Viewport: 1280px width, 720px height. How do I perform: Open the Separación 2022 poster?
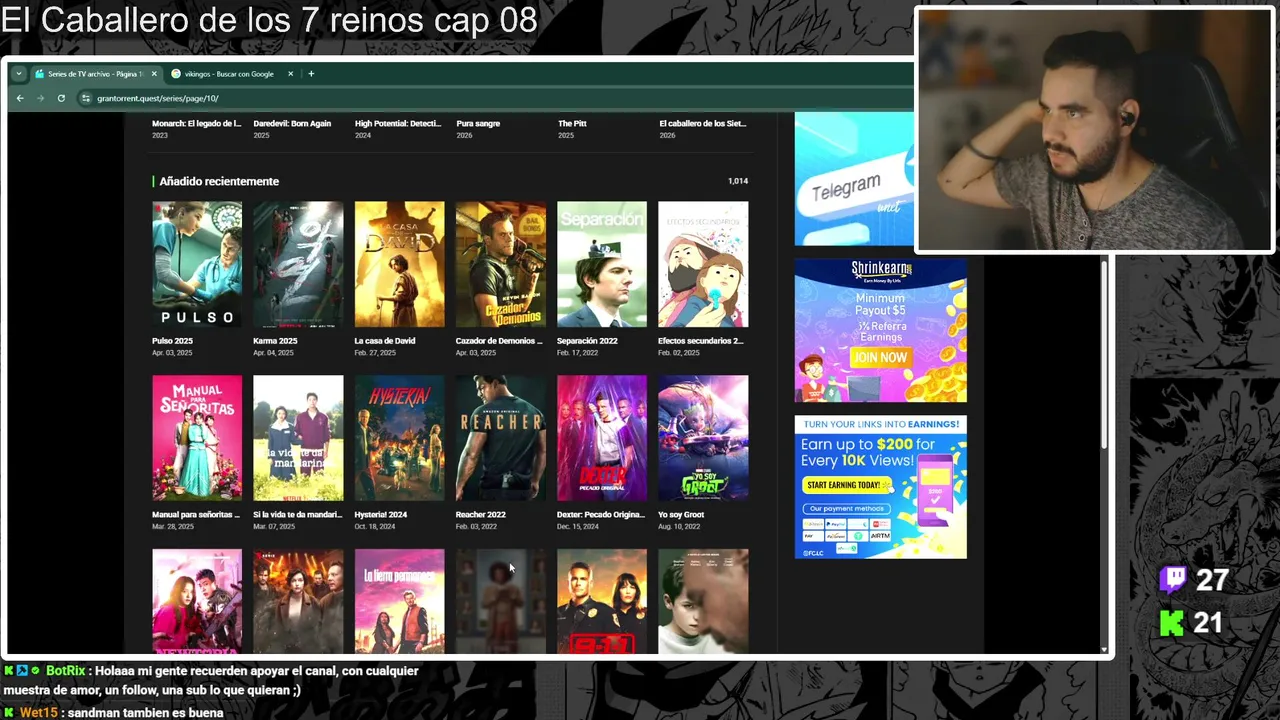point(602,264)
